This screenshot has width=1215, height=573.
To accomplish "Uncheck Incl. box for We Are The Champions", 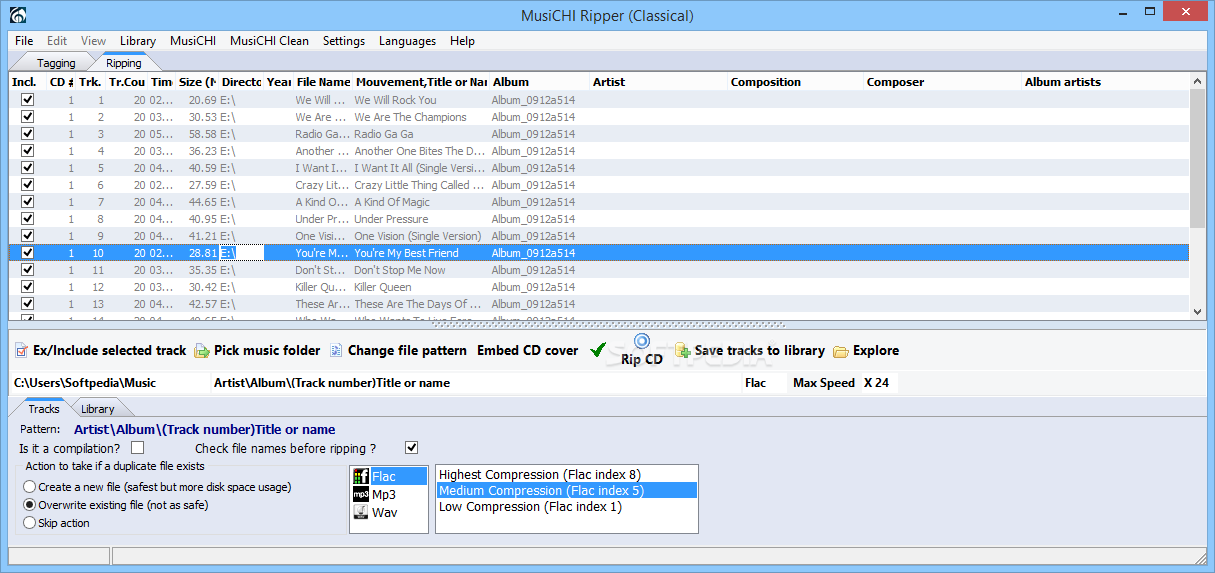I will (x=27, y=117).
